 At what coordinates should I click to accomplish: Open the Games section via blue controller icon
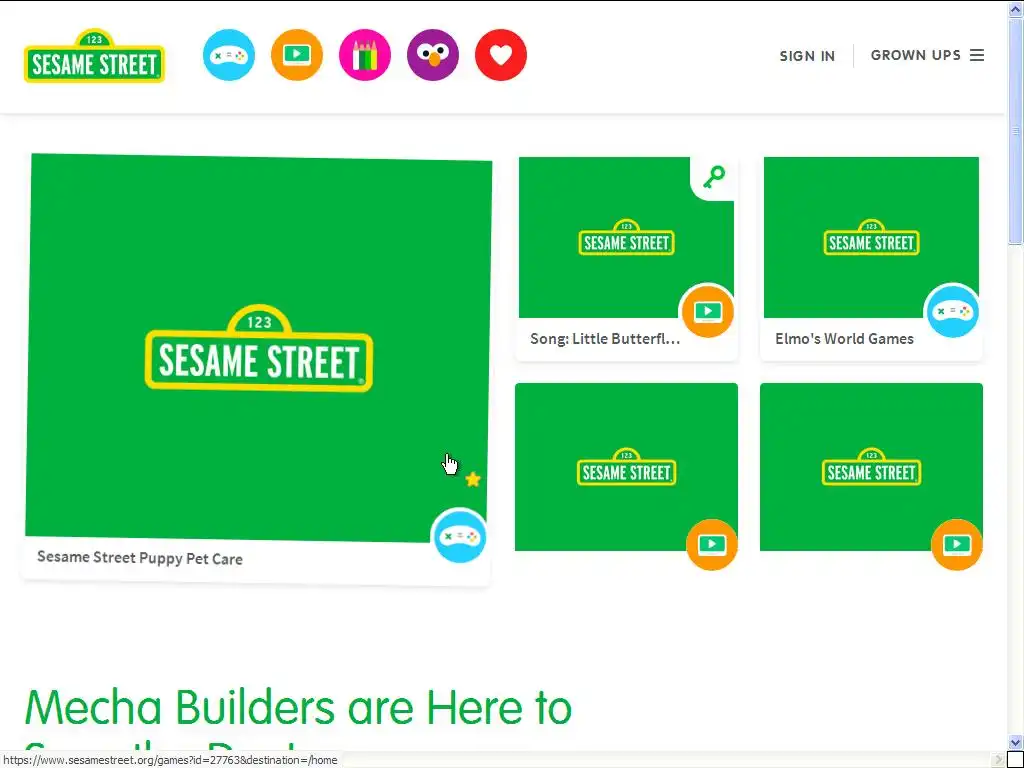pos(229,55)
